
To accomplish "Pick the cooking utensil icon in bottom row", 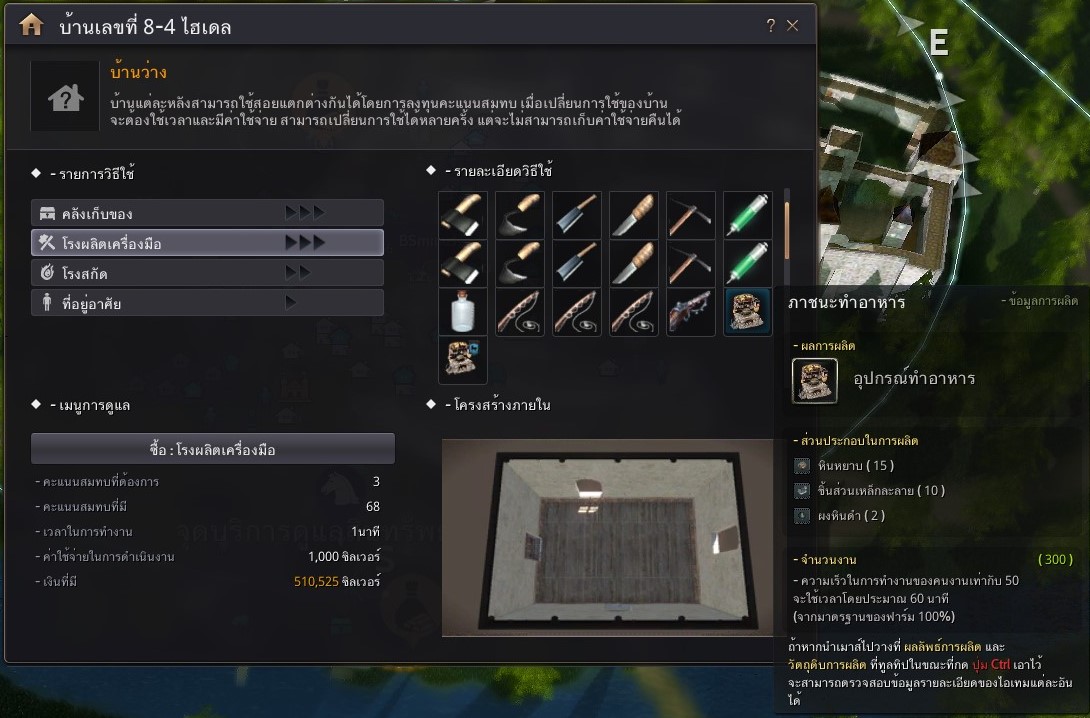I will point(463,360).
